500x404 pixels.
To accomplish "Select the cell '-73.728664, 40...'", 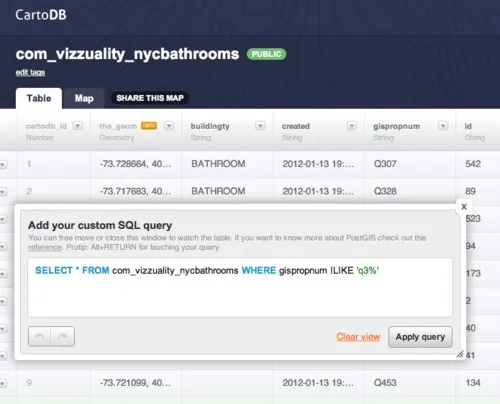I will [x=135, y=164].
